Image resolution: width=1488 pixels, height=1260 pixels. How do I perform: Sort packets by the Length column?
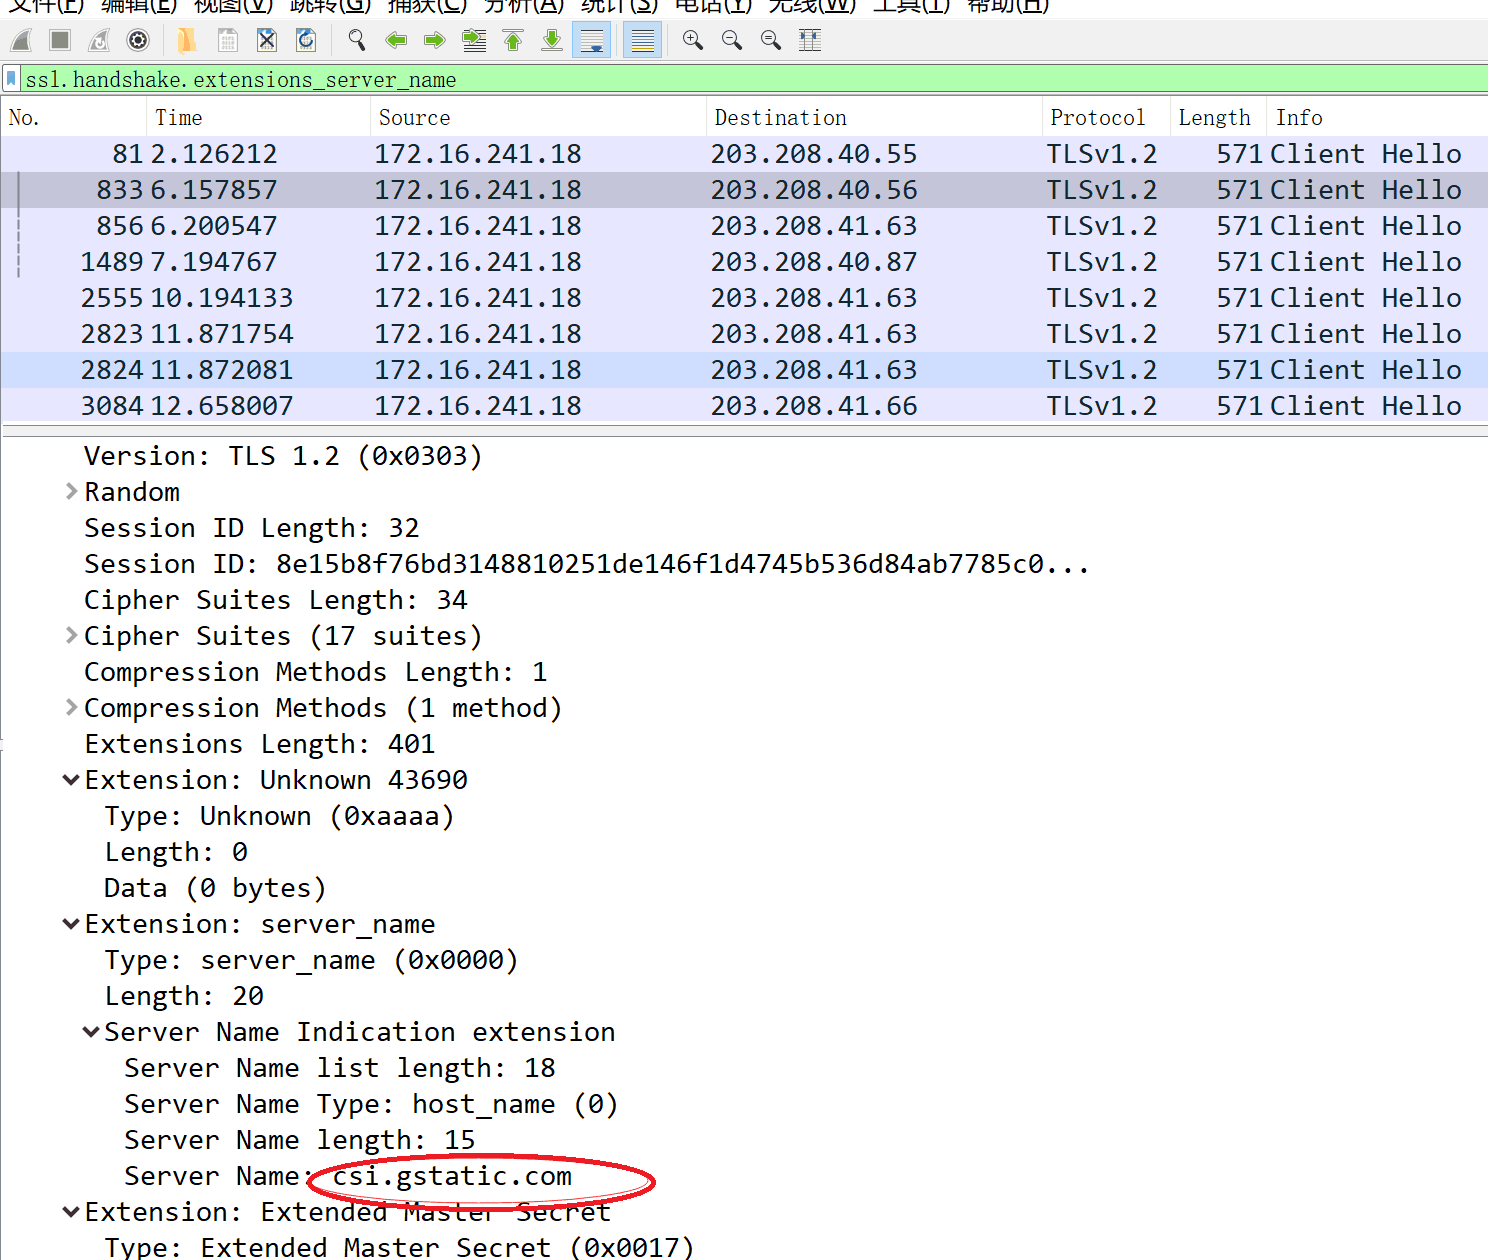tap(1218, 117)
